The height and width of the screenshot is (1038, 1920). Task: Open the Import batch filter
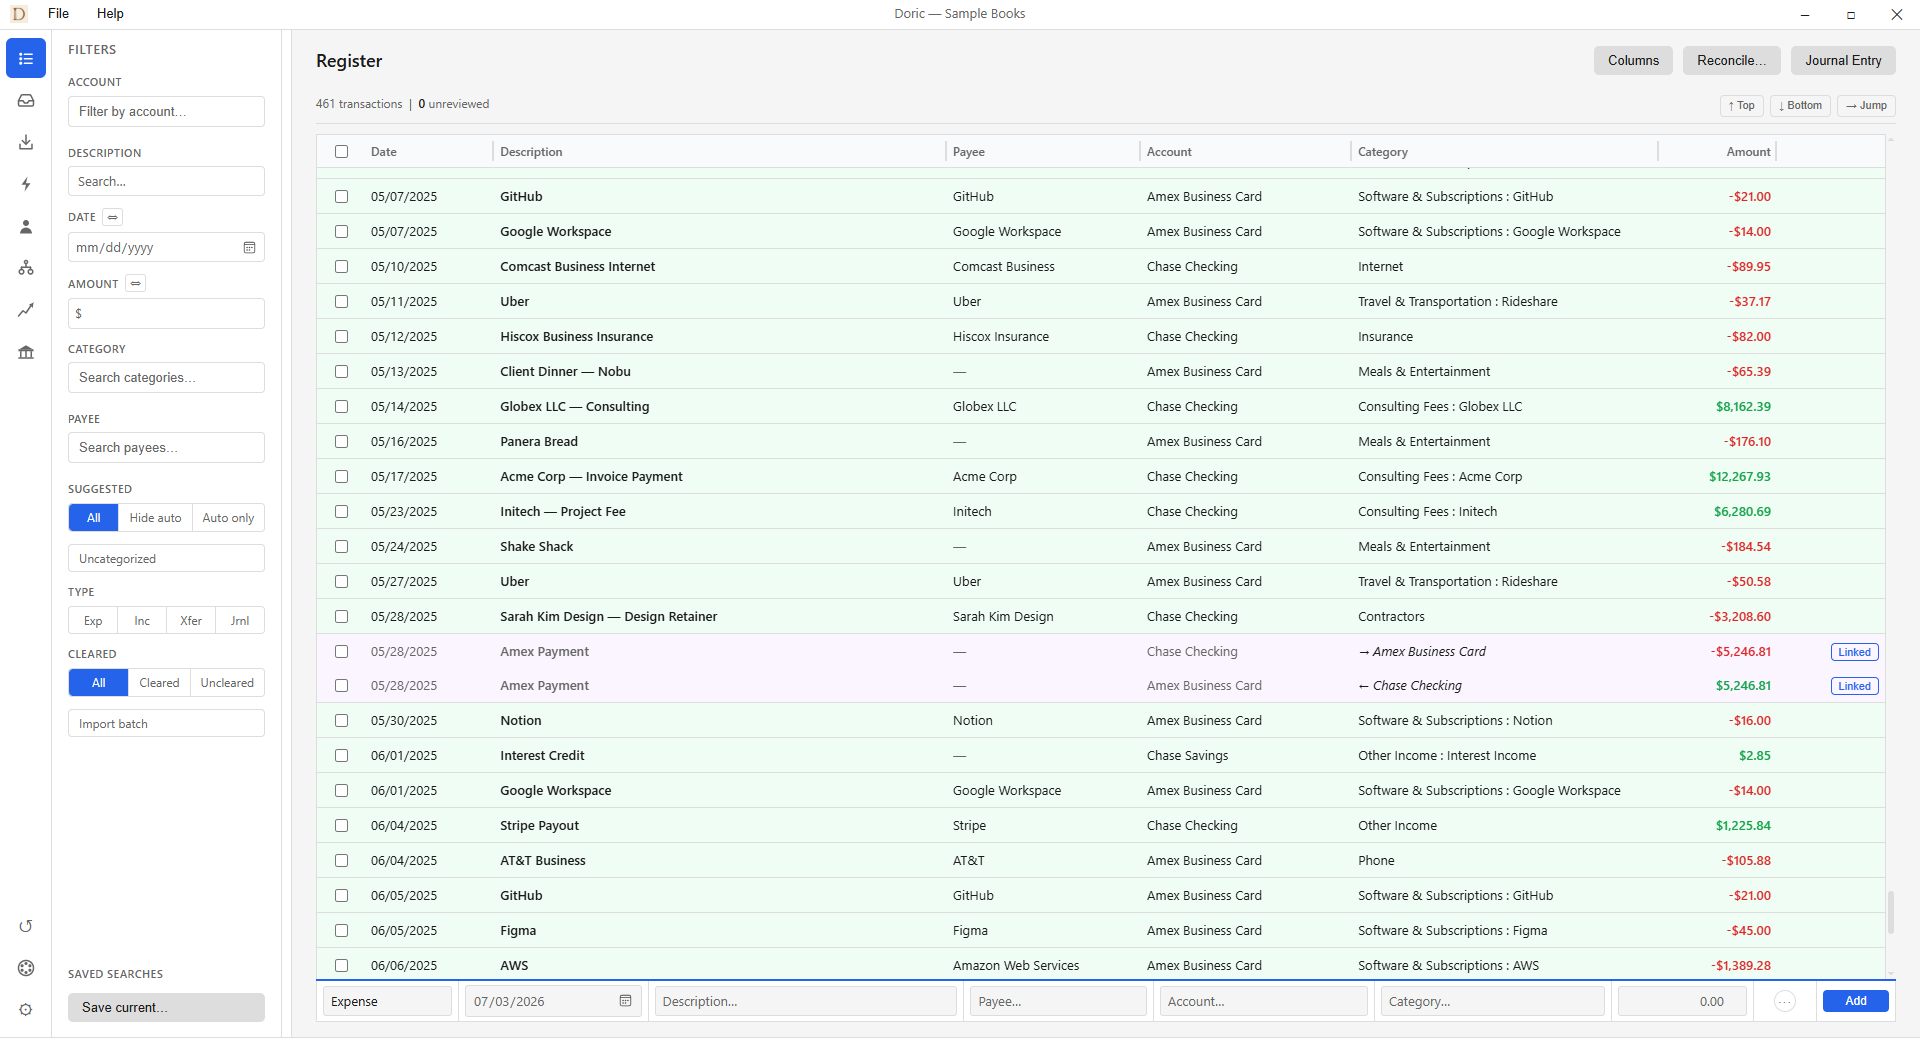point(166,724)
